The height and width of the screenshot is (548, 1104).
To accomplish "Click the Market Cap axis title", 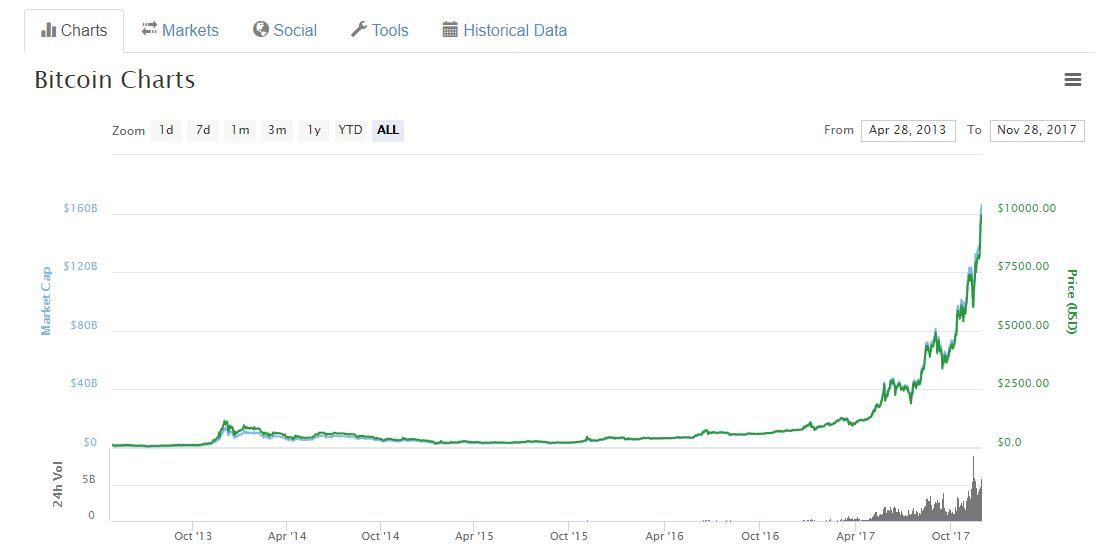I will pyautogui.click(x=46, y=301).
